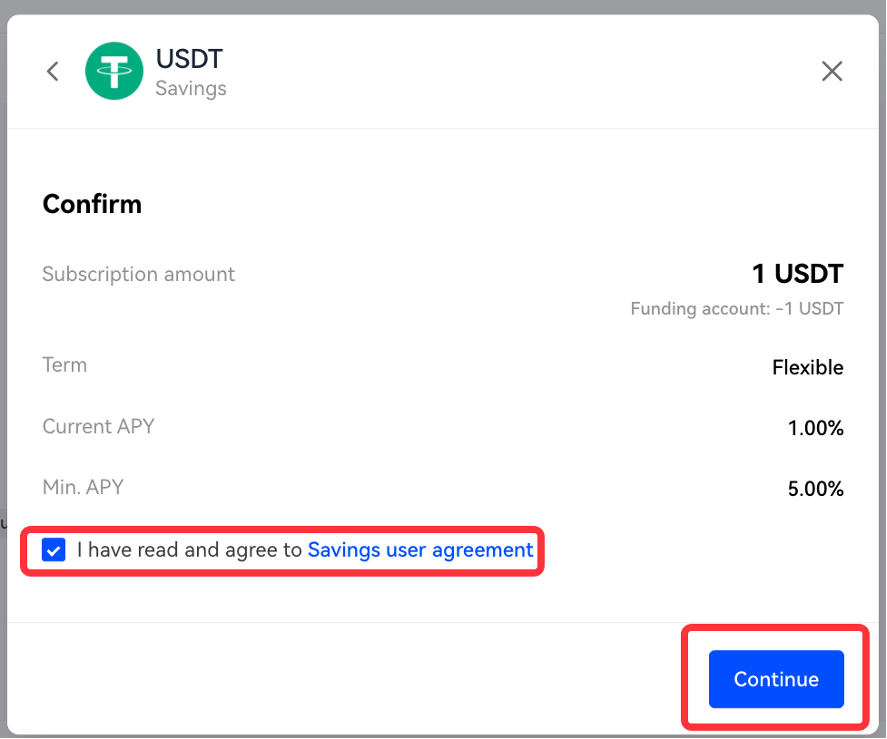Click the Flexible term value
Image resolution: width=887 pixels, height=739 pixels.
point(808,367)
